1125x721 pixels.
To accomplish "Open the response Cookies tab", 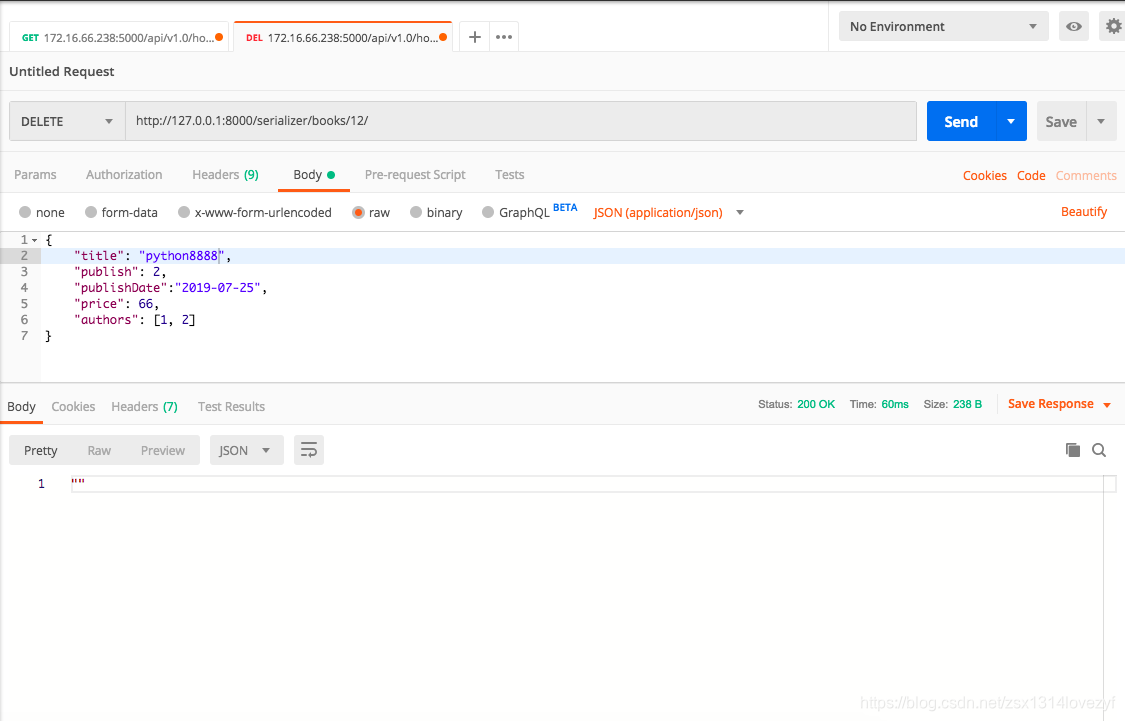I will (x=73, y=406).
